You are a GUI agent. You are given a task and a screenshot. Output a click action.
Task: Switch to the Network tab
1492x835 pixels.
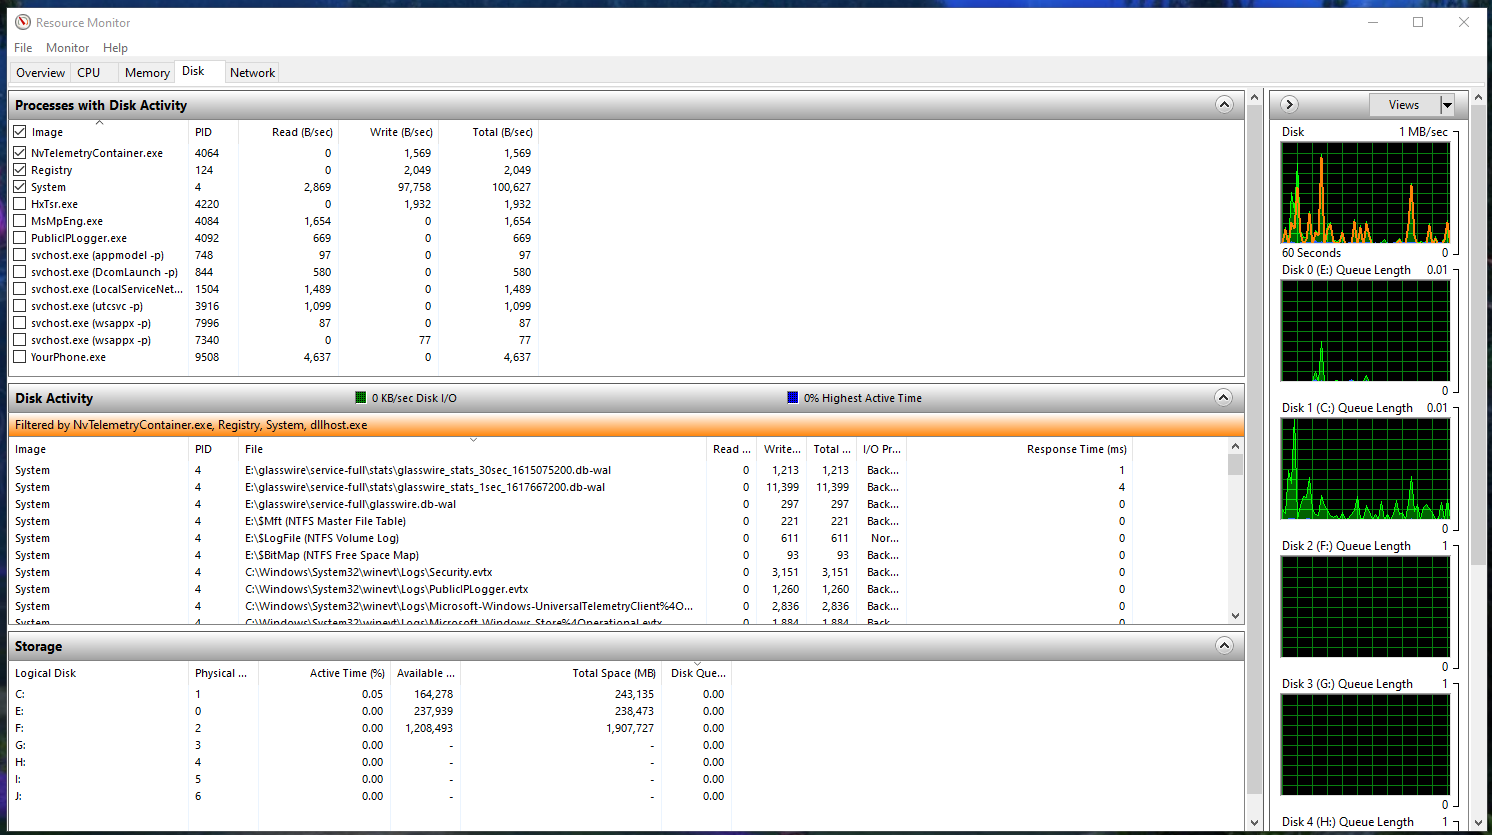(252, 73)
